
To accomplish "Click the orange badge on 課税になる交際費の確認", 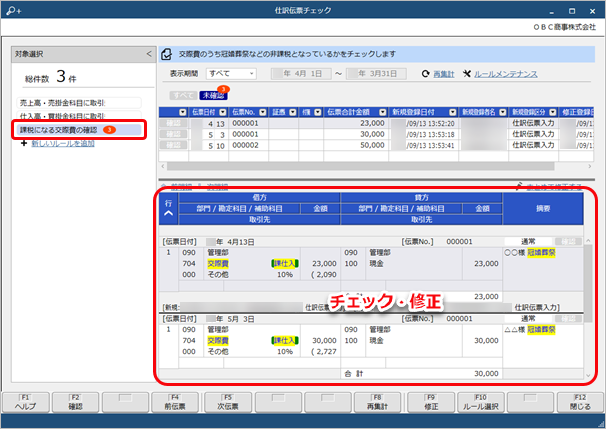I will (x=109, y=130).
